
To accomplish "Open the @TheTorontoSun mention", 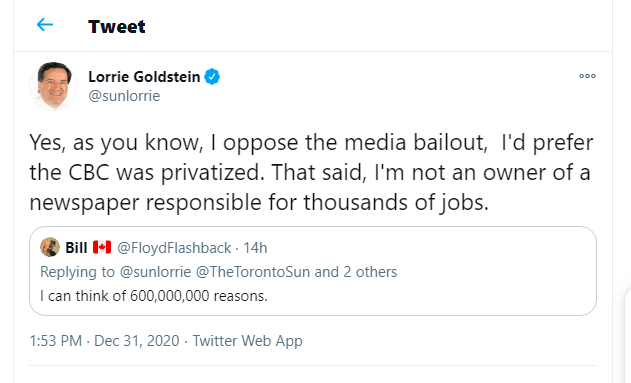I will click(253, 272).
